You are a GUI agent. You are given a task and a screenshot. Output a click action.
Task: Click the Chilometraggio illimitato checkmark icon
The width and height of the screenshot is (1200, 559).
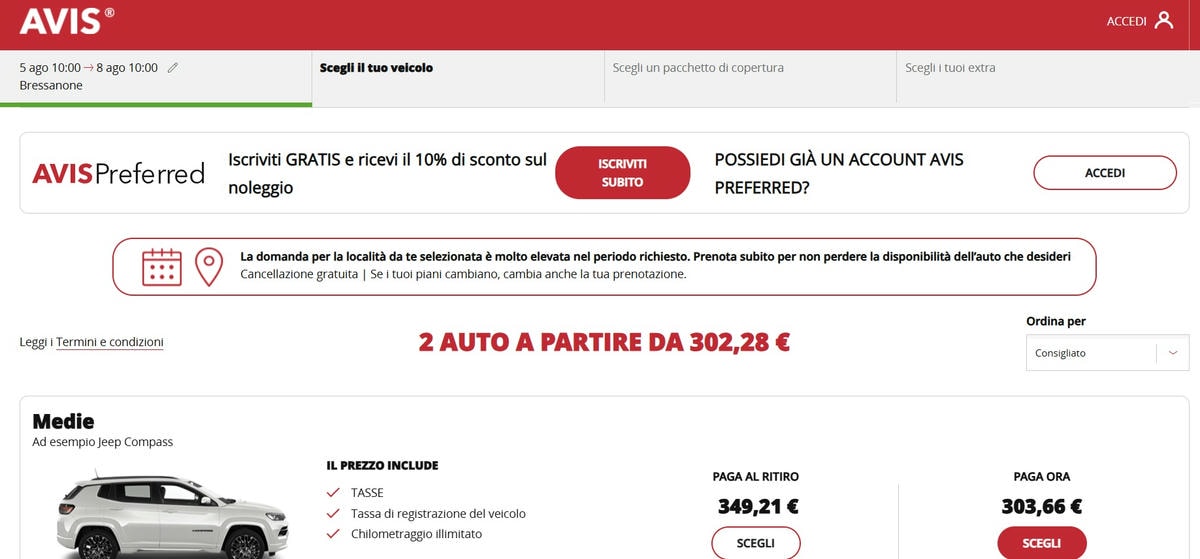click(334, 534)
